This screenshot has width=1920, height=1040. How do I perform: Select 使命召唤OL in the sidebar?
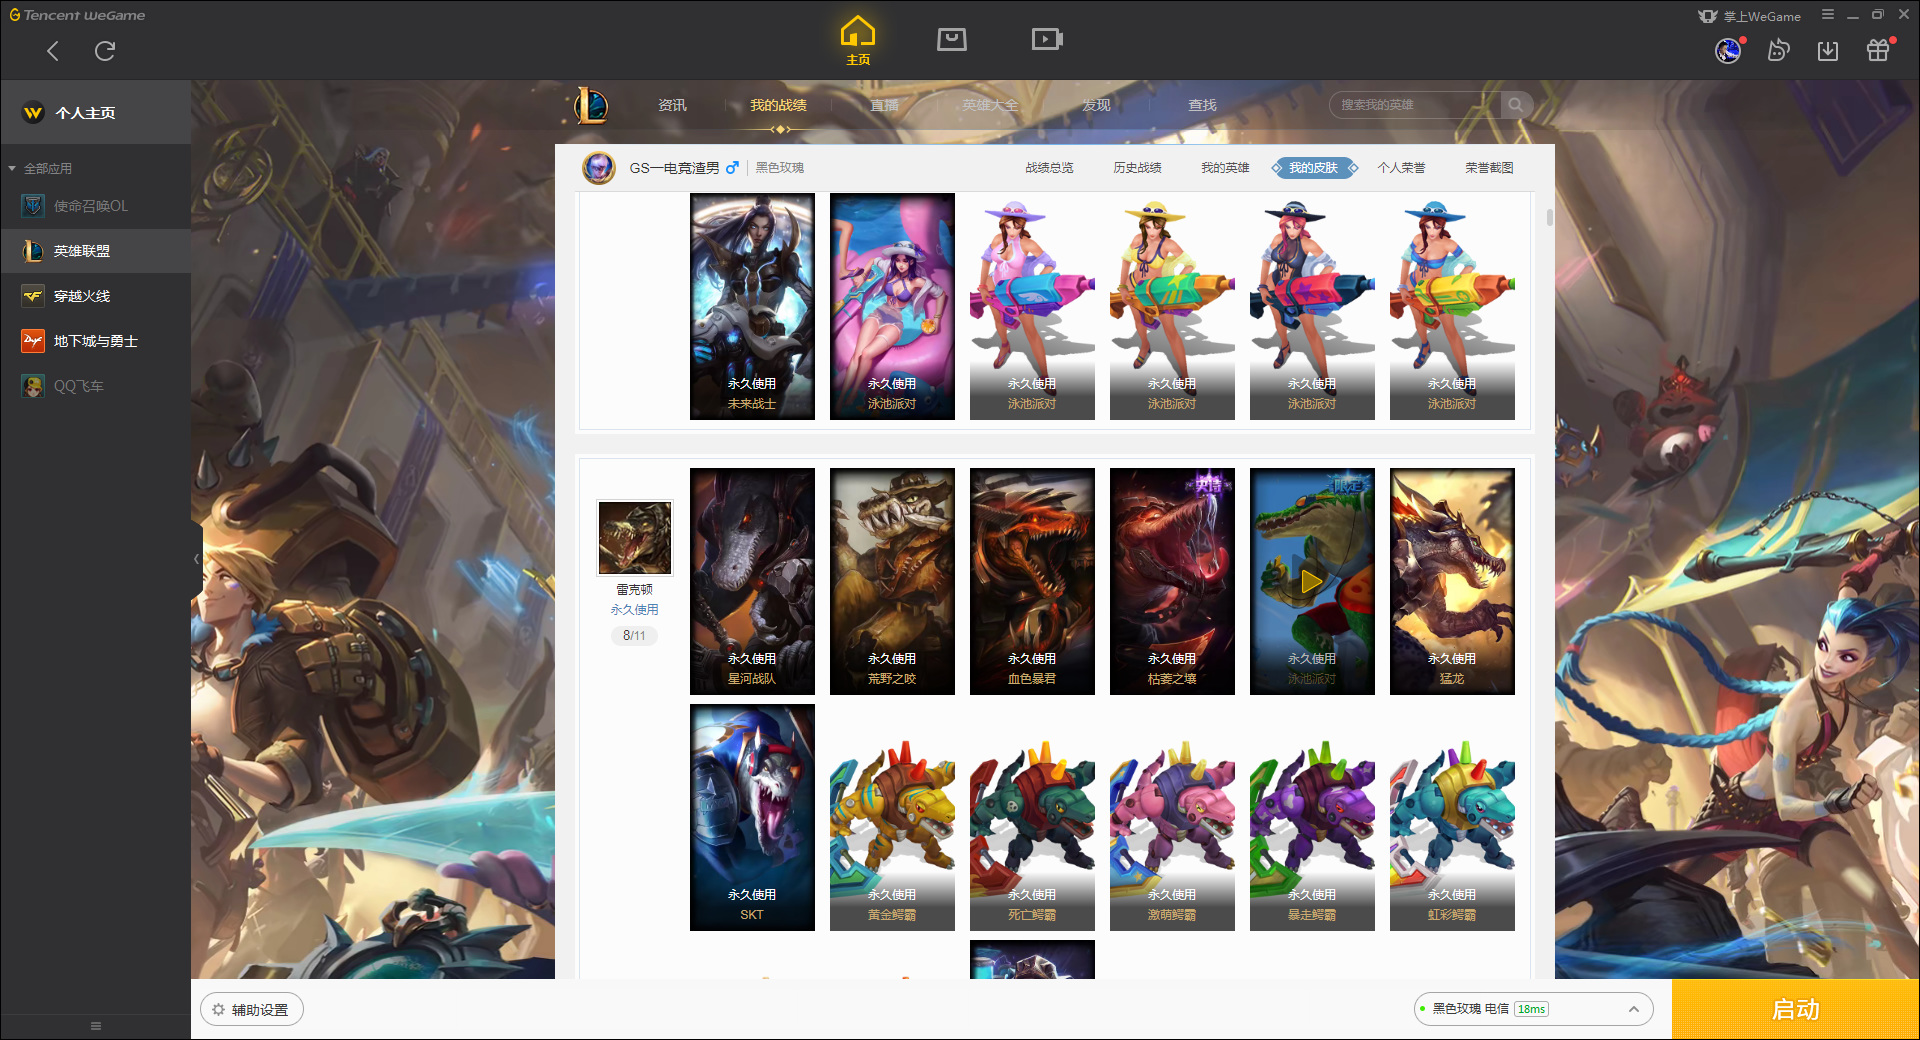[96, 206]
